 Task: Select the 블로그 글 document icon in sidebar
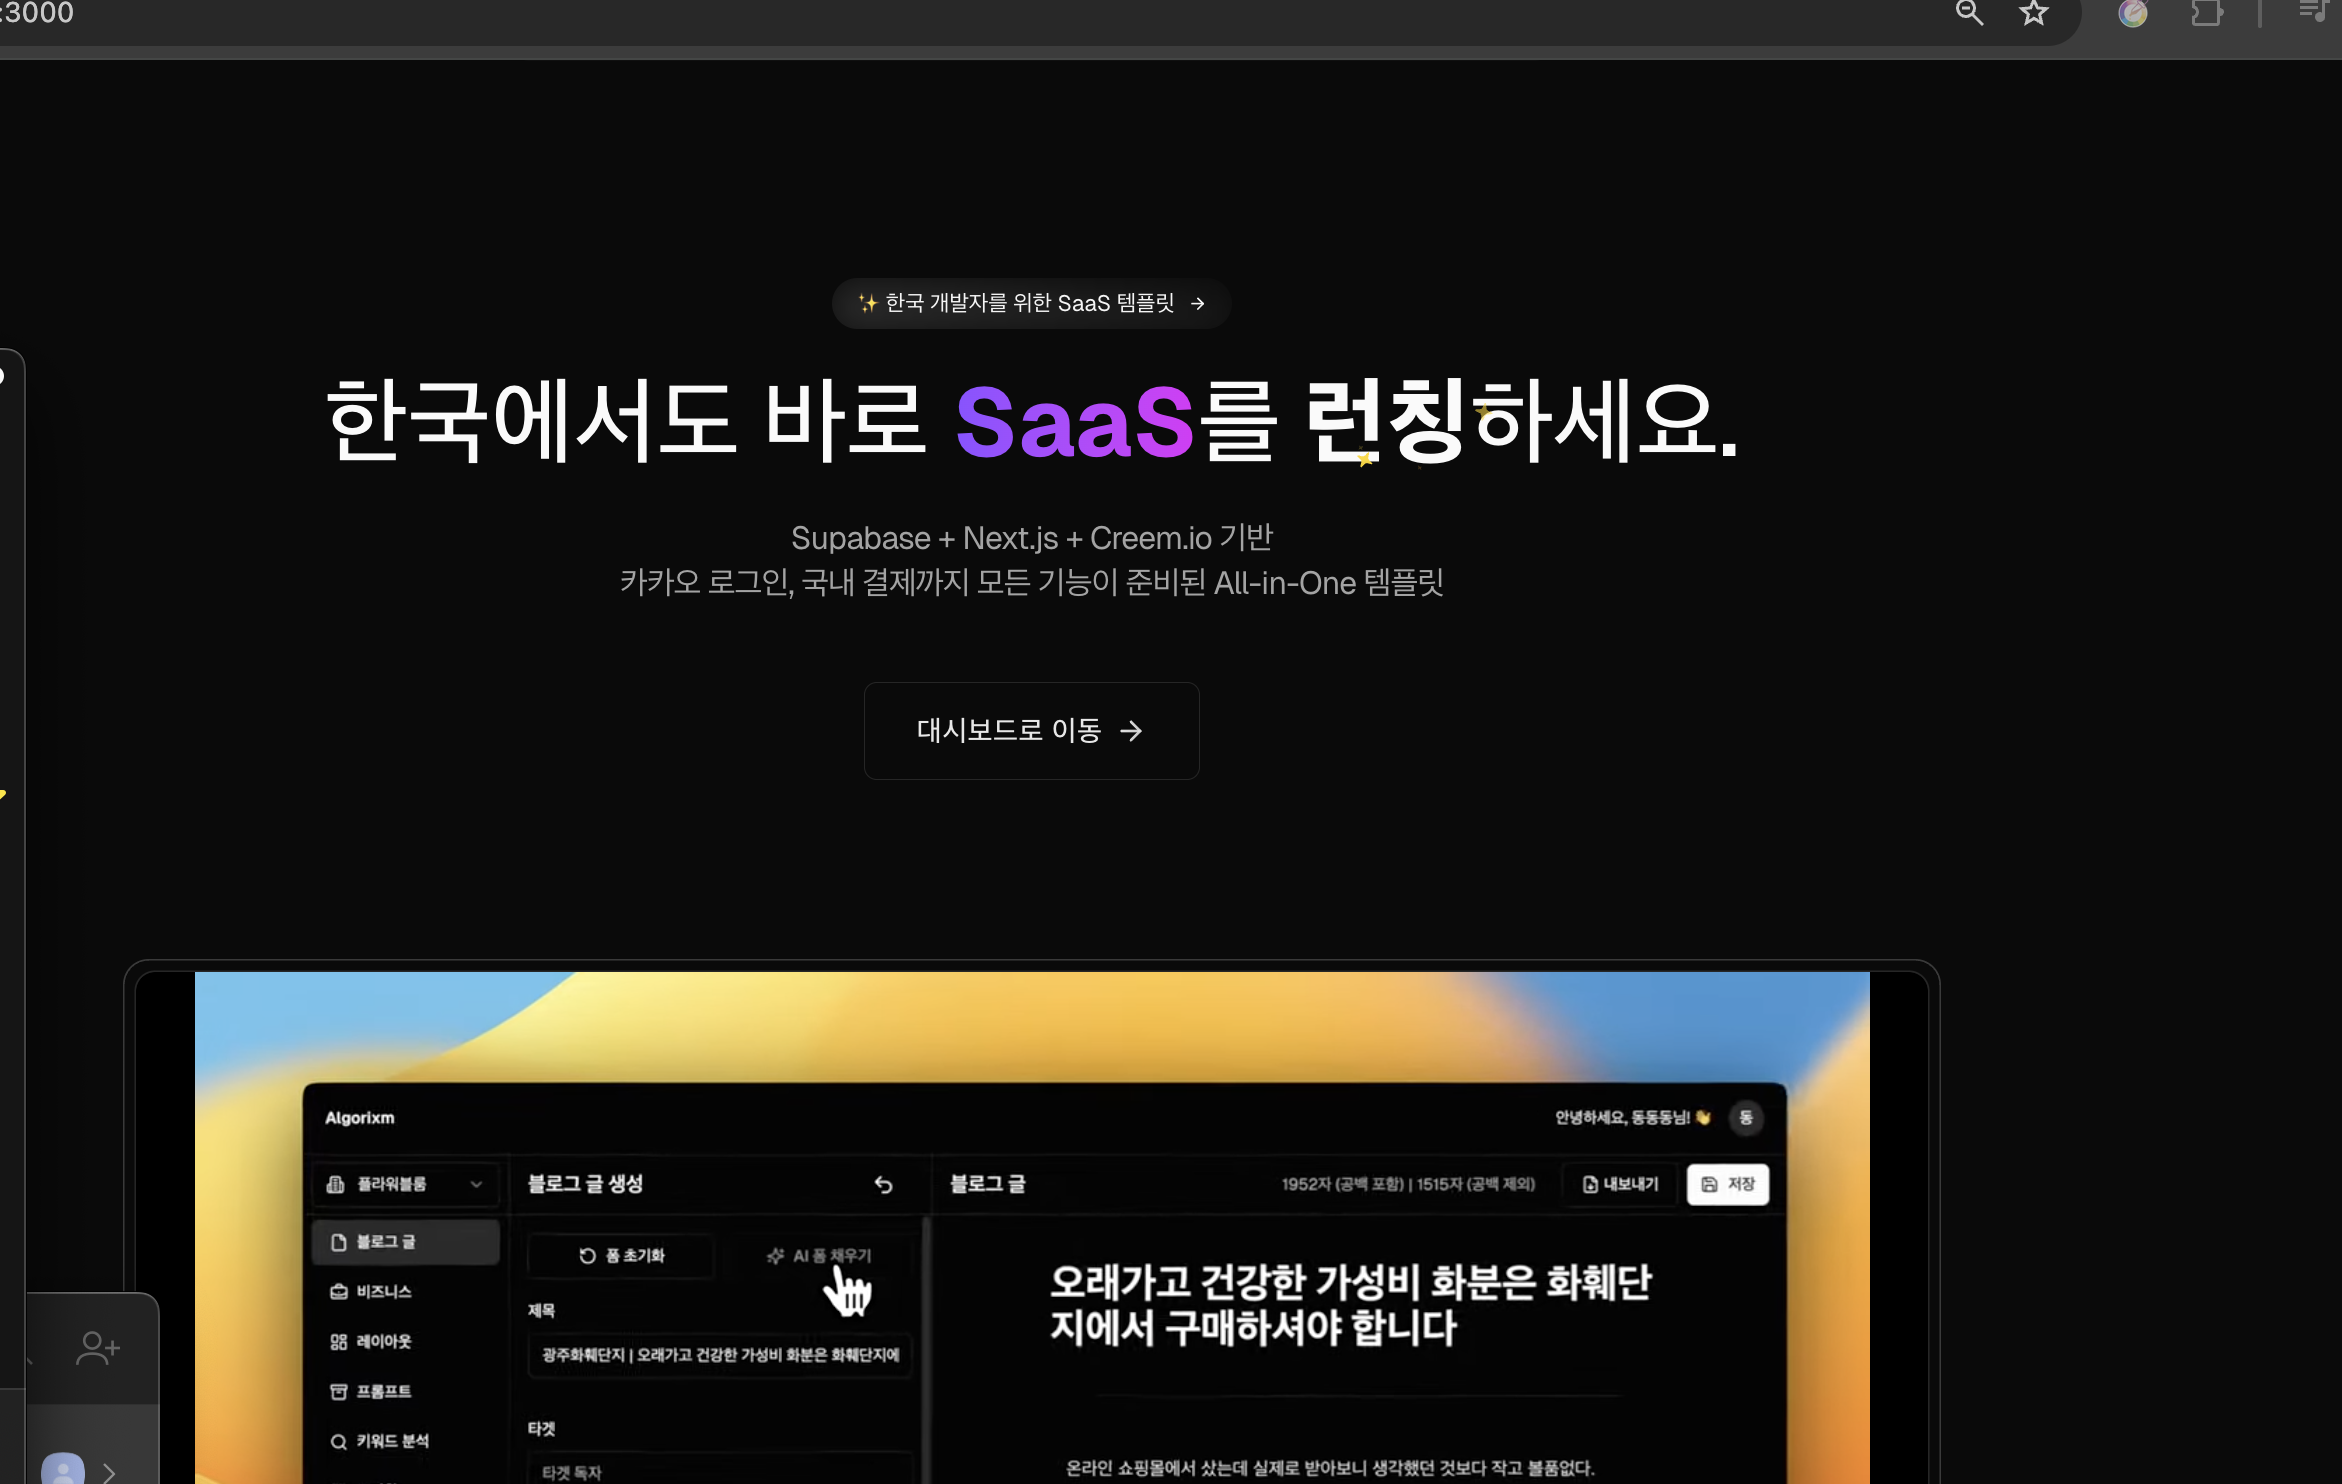[337, 1242]
